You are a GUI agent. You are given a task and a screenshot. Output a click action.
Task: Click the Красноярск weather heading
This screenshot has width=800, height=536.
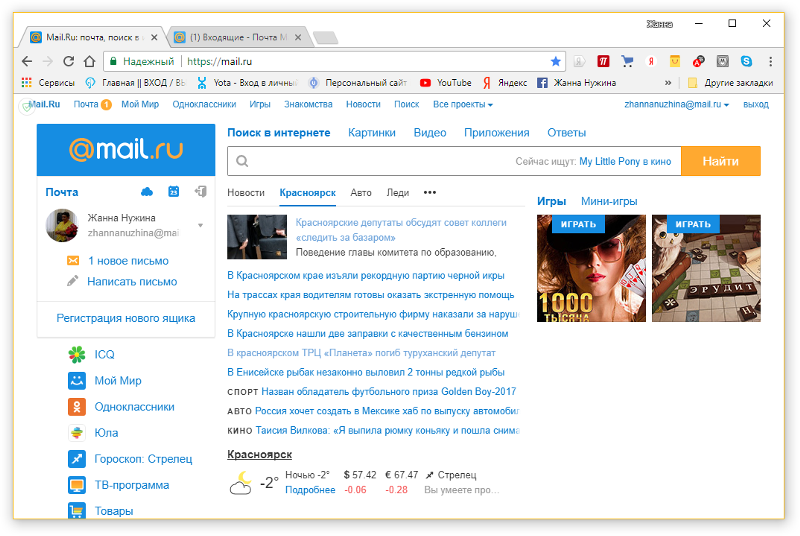pyautogui.click(x=260, y=454)
